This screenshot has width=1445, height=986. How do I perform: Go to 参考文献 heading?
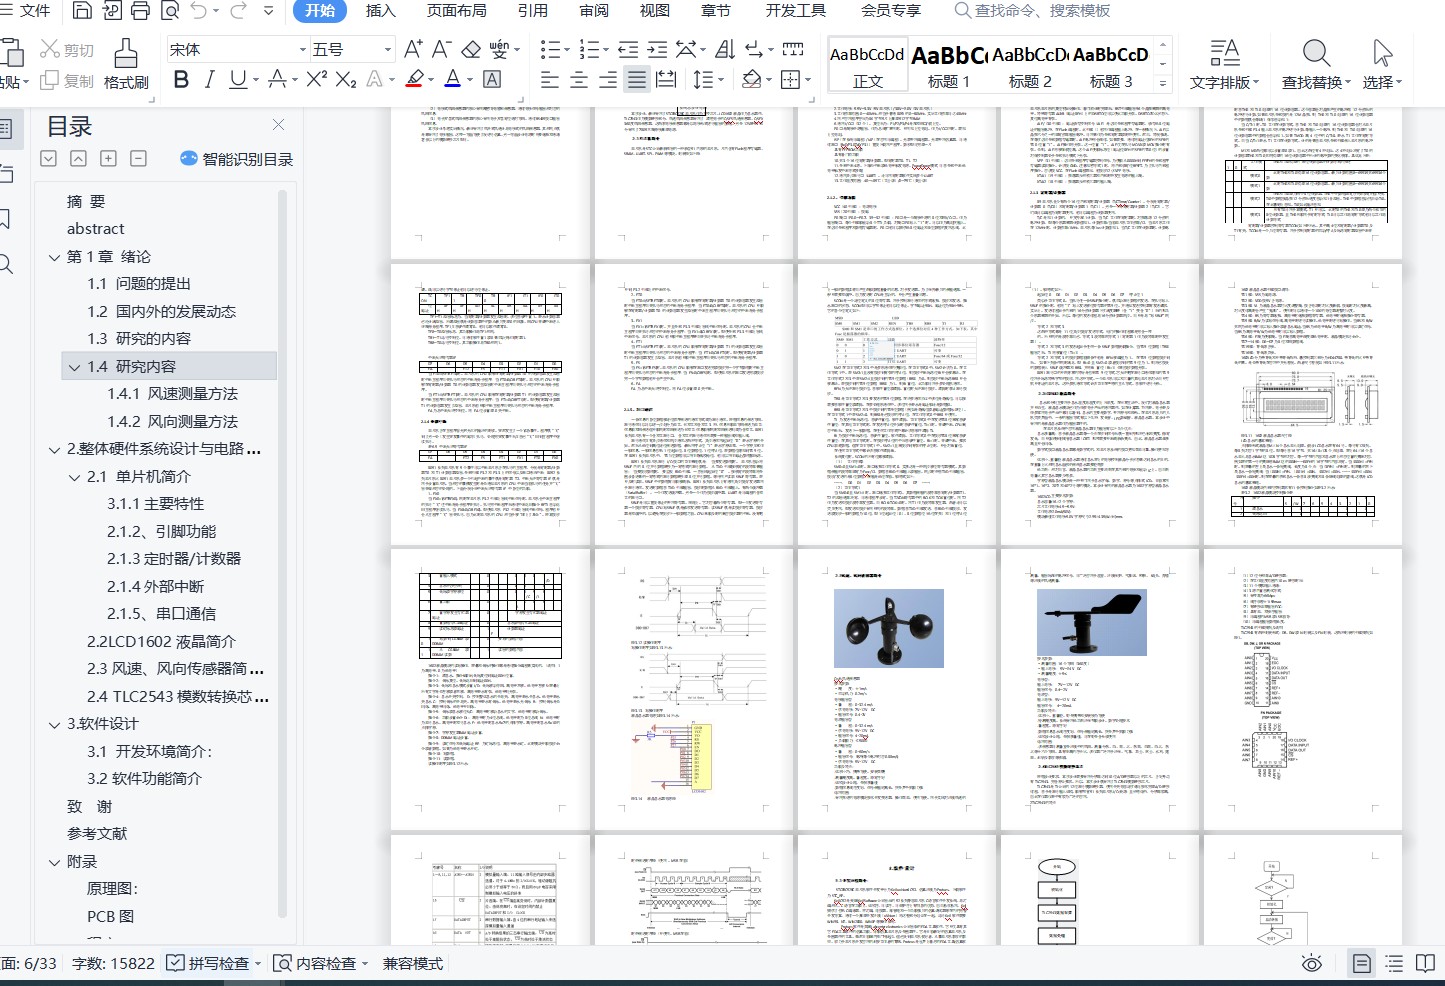coord(97,834)
